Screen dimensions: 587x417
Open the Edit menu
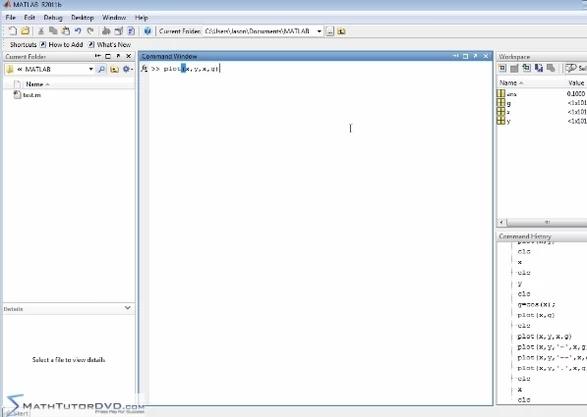point(29,18)
